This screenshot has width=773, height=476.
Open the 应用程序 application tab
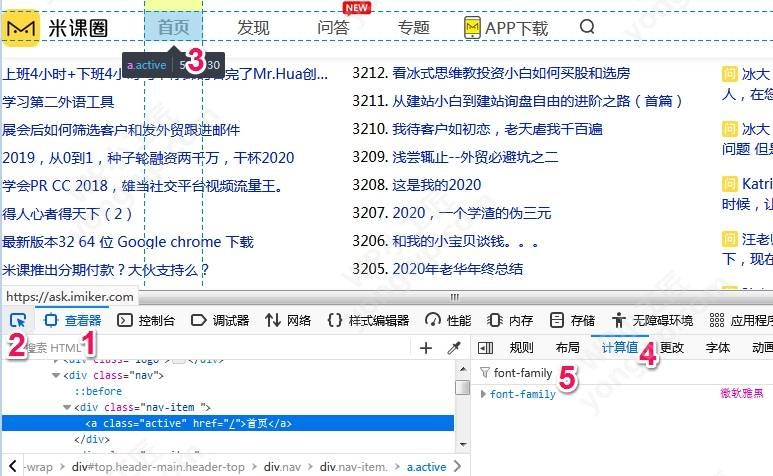point(740,321)
